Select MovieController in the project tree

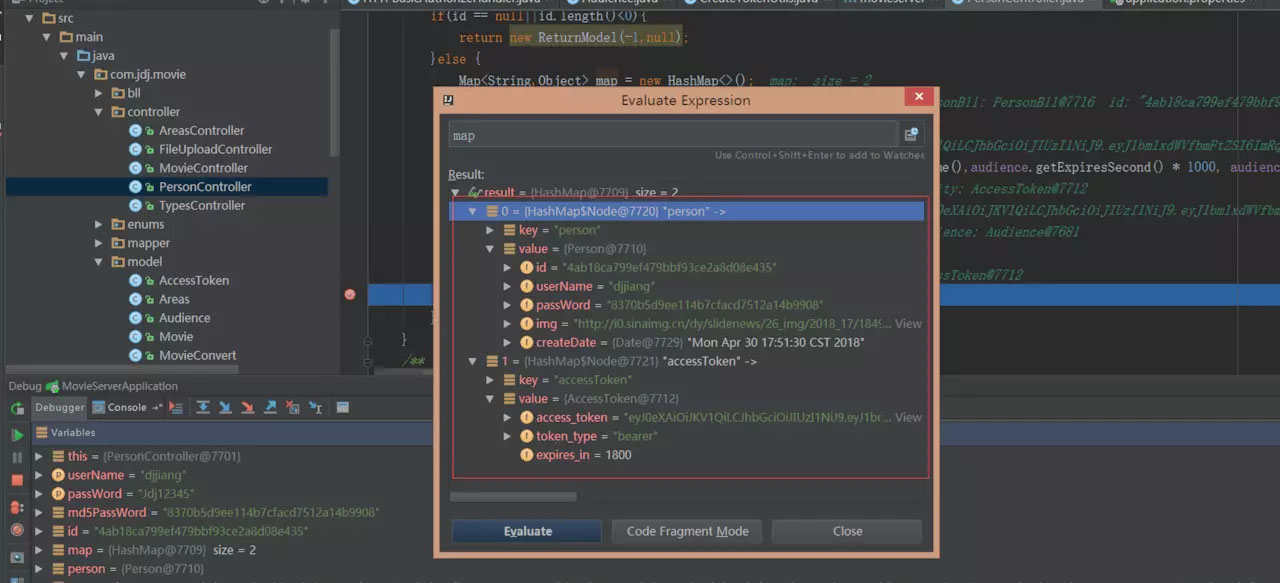[203, 168]
